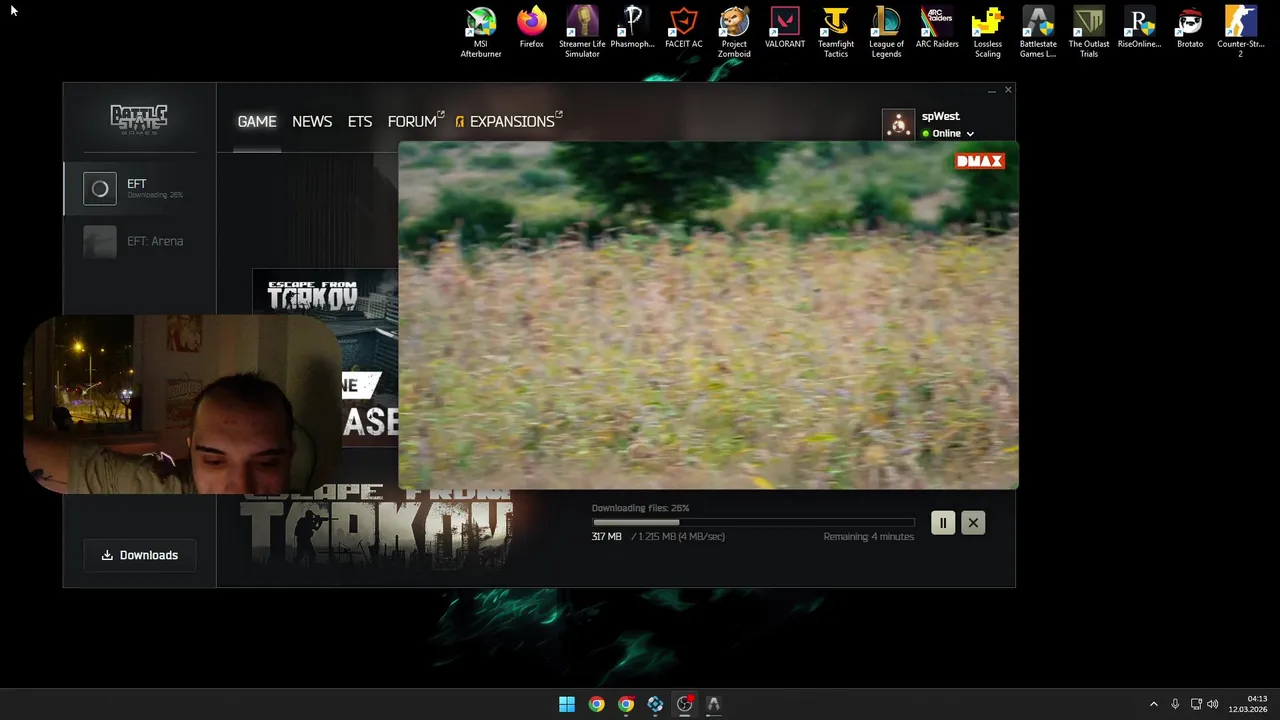
Task: Open the taskbar clock and date
Action: [x=1249, y=704]
